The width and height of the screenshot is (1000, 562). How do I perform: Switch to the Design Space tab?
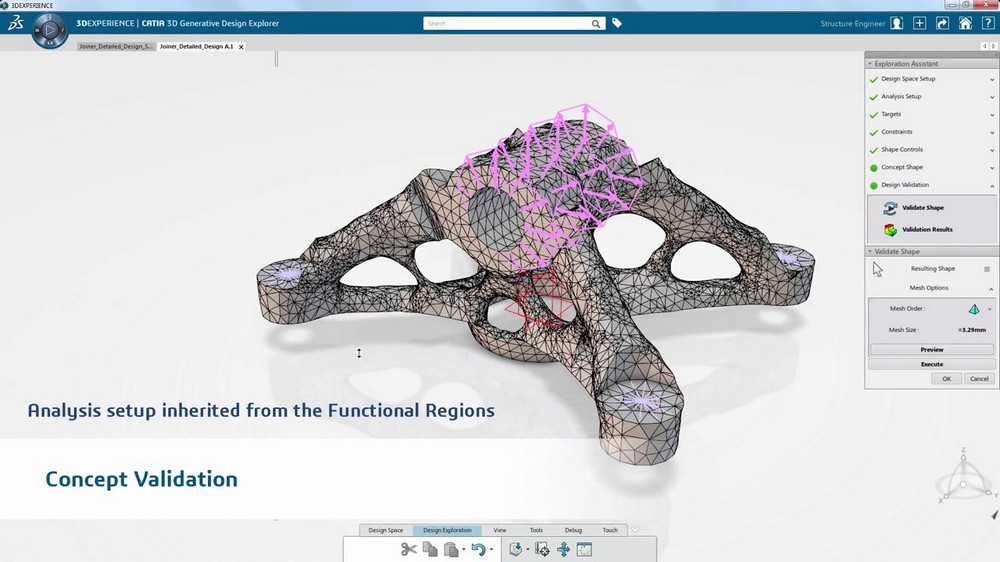pyautogui.click(x=385, y=530)
